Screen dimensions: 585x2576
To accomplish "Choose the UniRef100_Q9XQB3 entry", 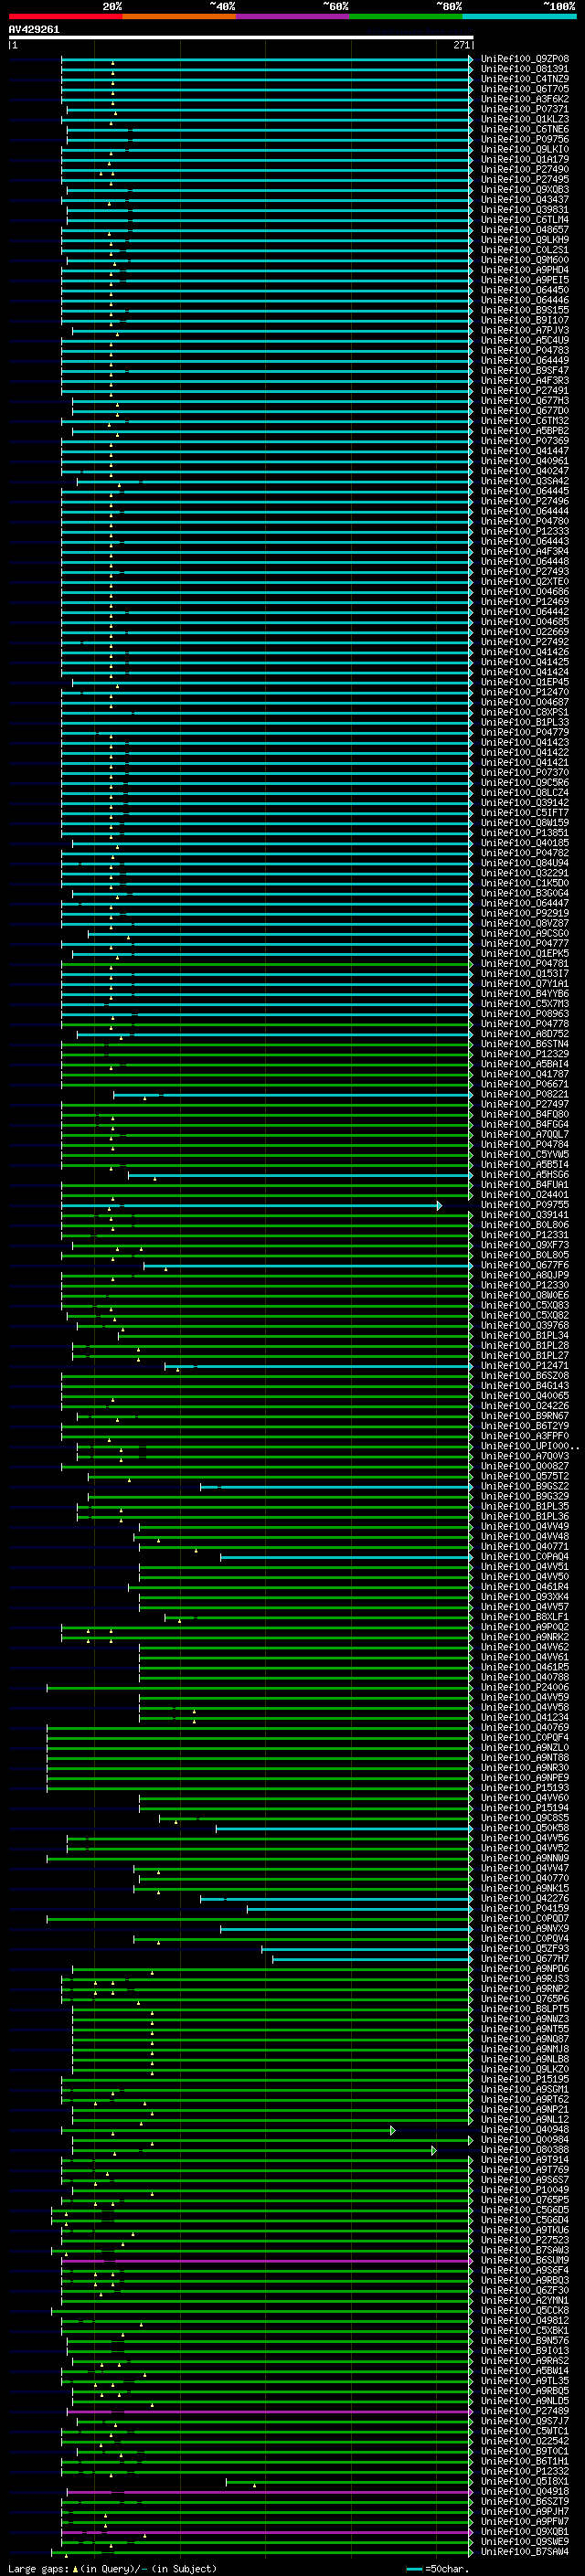I will tap(525, 189).
